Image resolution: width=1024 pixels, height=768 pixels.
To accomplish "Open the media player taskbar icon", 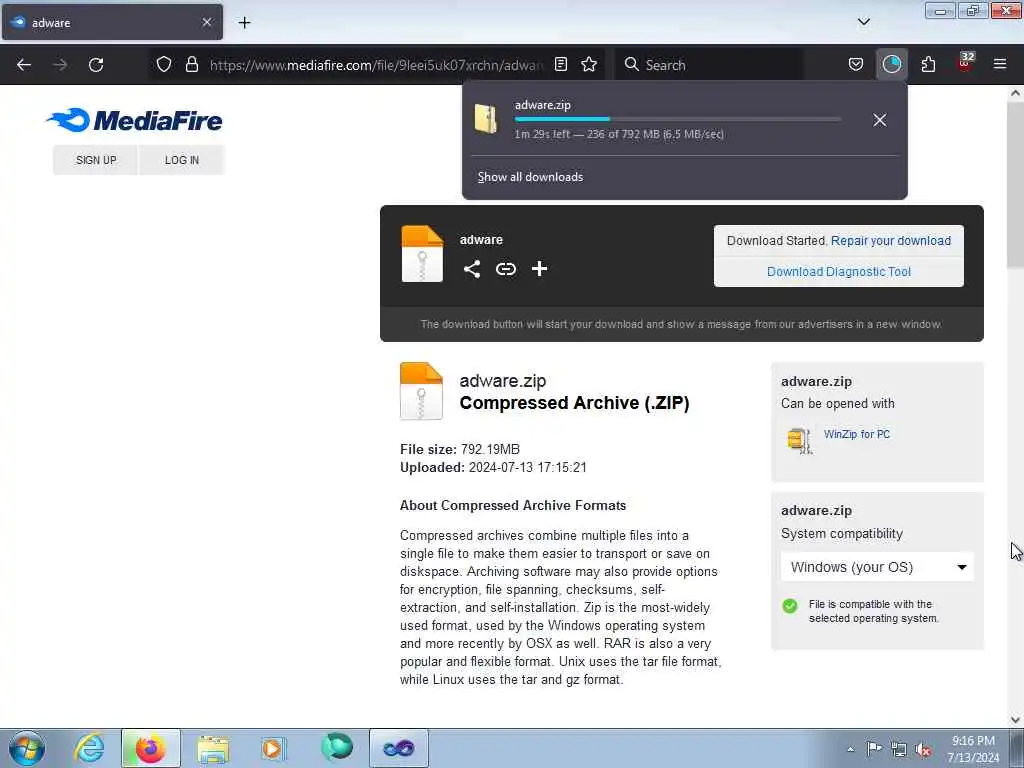I will pyautogui.click(x=272, y=748).
